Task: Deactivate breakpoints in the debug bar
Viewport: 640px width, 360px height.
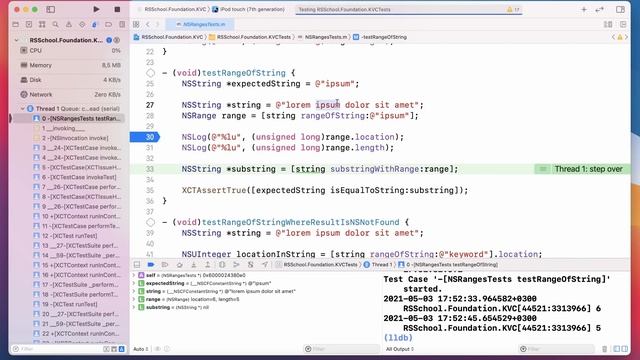Action: 151,264
